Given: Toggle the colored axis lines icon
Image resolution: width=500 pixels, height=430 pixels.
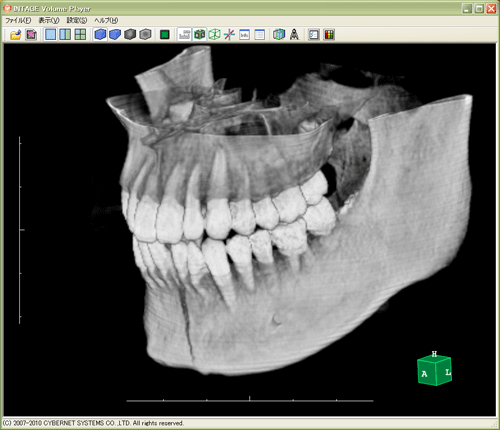Looking at the screenshot, I should coord(229,34).
